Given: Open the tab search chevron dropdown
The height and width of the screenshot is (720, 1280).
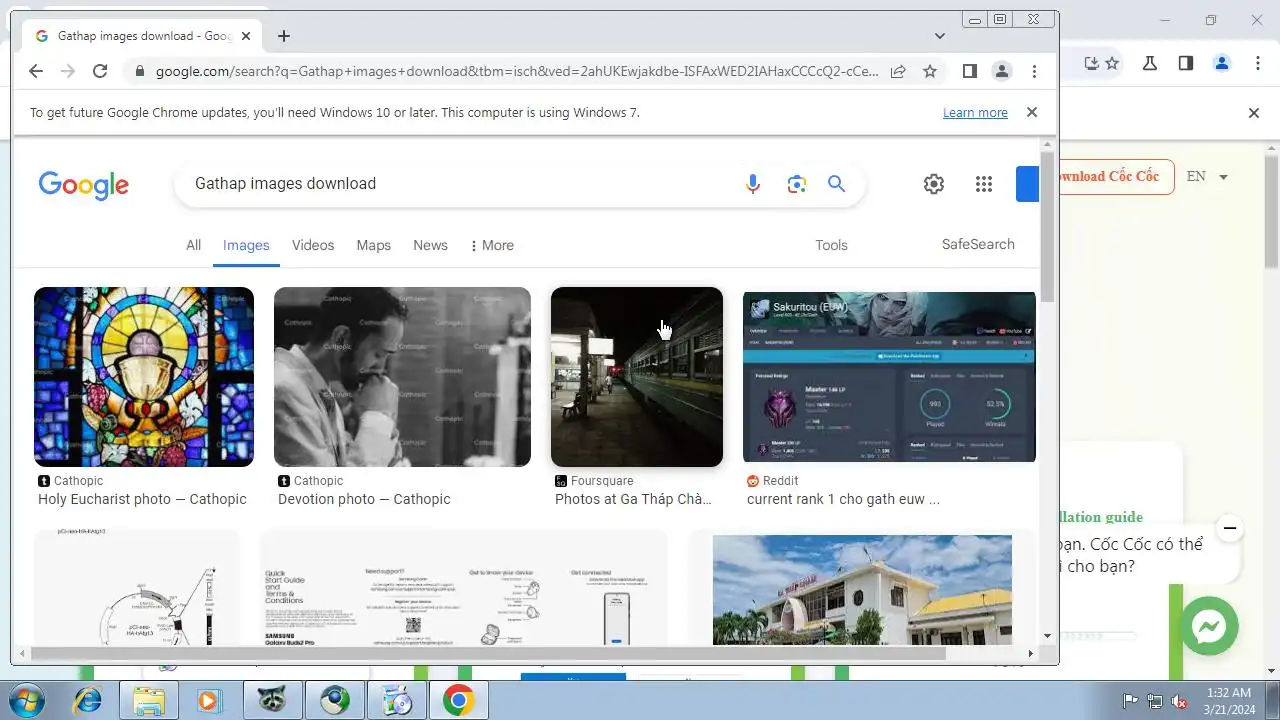Looking at the screenshot, I should (940, 36).
